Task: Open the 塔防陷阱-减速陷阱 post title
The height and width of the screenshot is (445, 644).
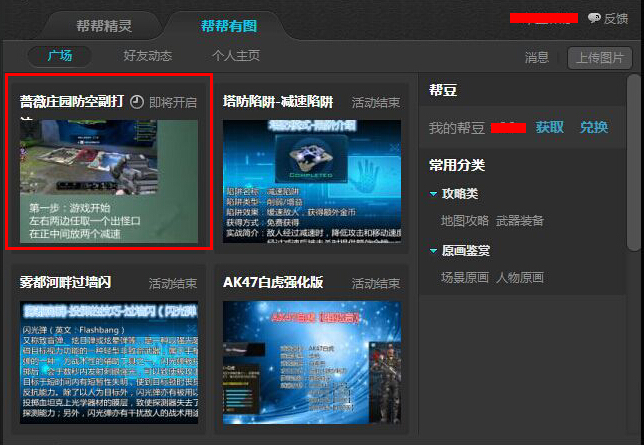Action: tap(278, 101)
